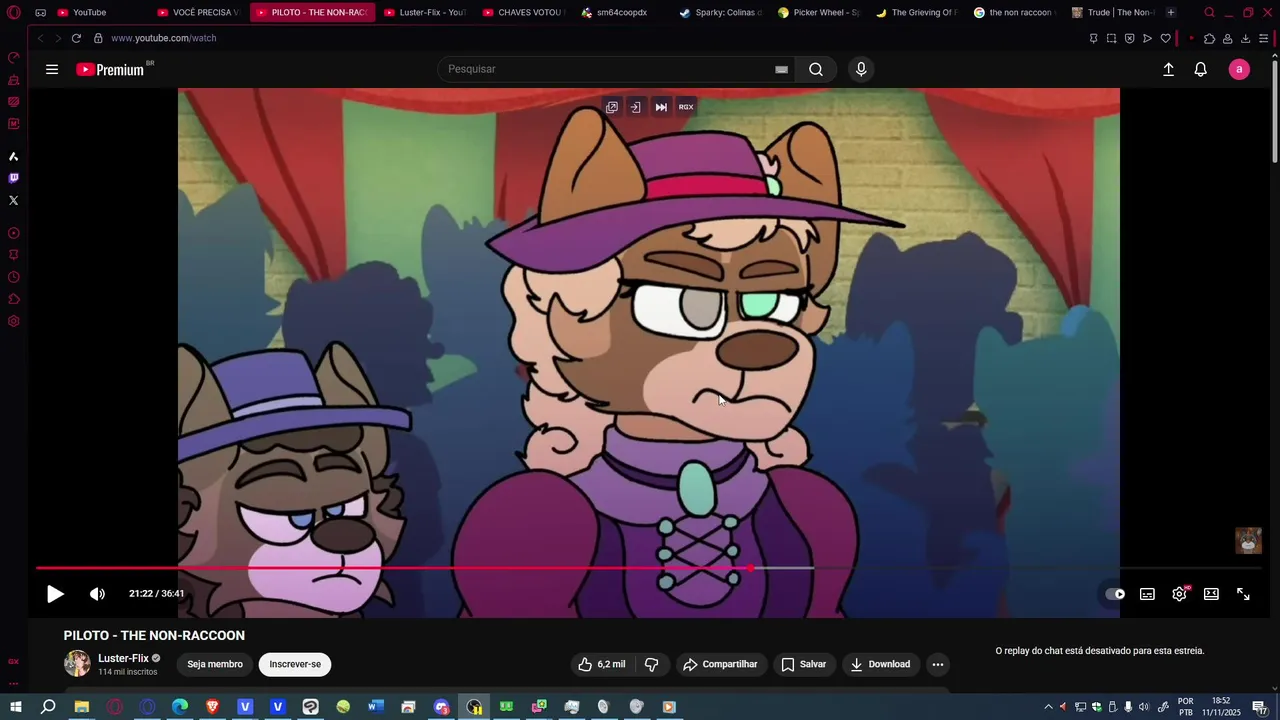
Task: Click the skip-next icon above the video
Action: pos(661,107)
